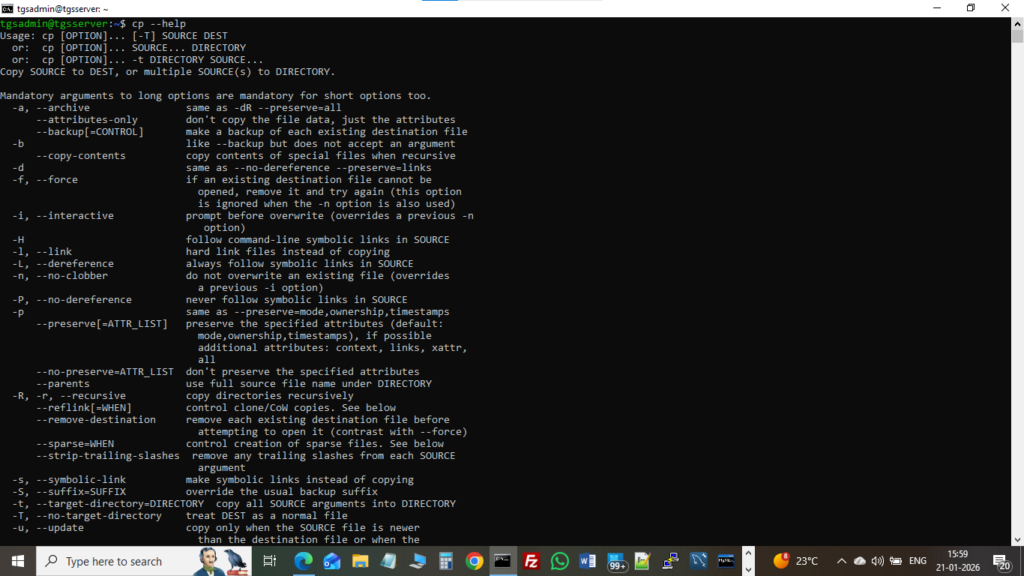This screenshot has height=576, width=1024.
Task: Click the terminal scrollbar down arrow
Action: click(1017, 540)
